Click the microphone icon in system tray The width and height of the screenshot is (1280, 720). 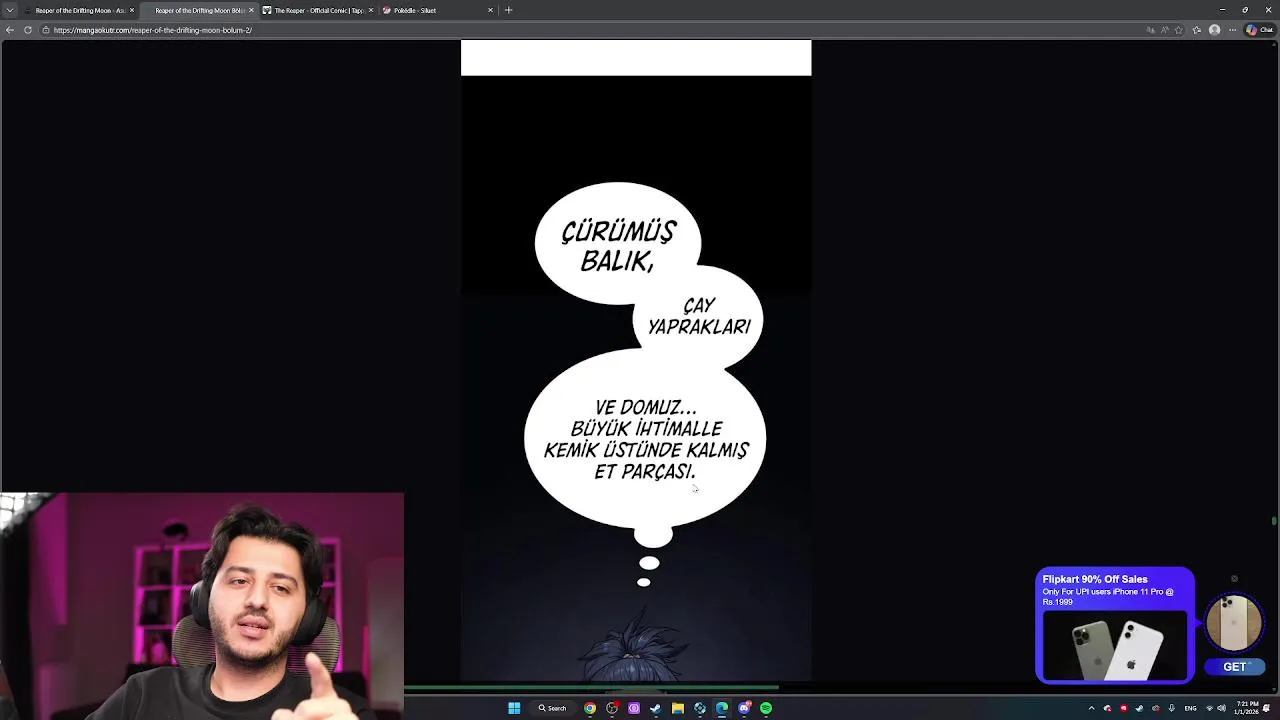click(x=1171, y=708)
